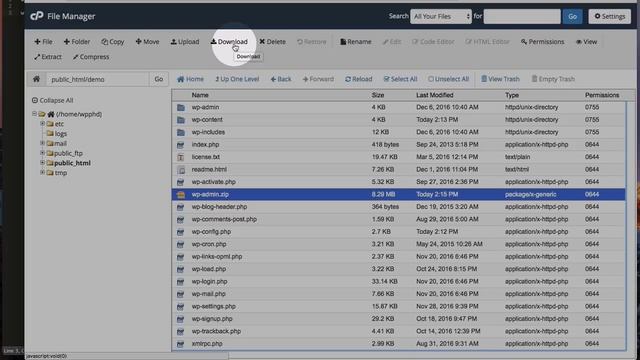
Task: Click the Delete toolbar button
Action: [272, 42]
